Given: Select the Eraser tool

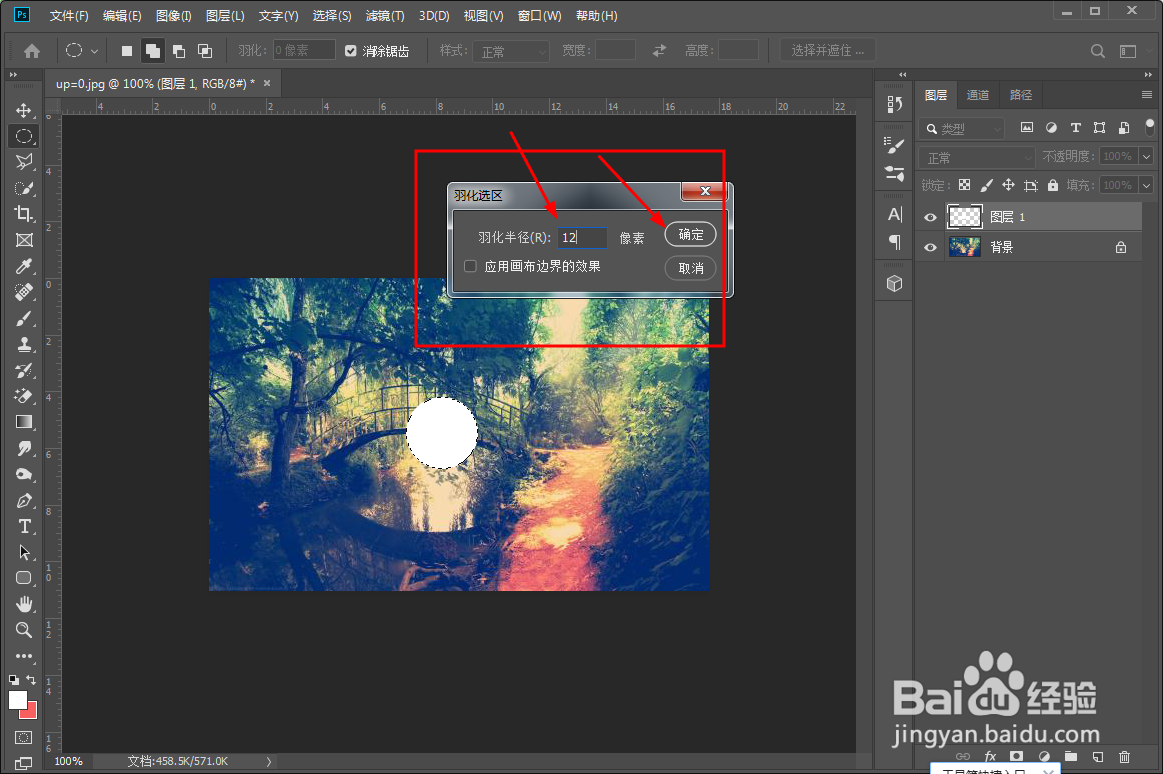Looking at the screenshot, I should [24, 396].
